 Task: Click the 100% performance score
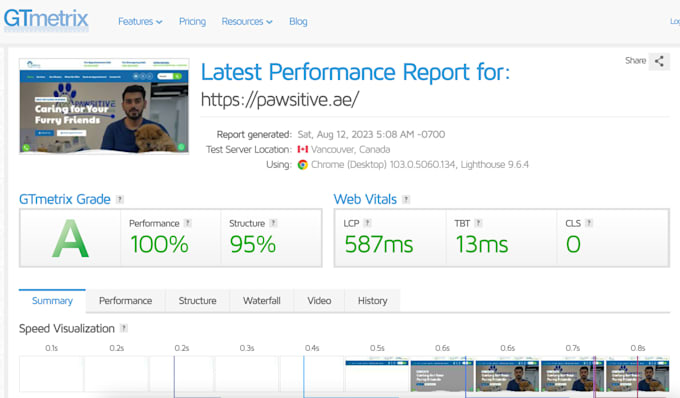pyautogui.click(x=159, y=244)
